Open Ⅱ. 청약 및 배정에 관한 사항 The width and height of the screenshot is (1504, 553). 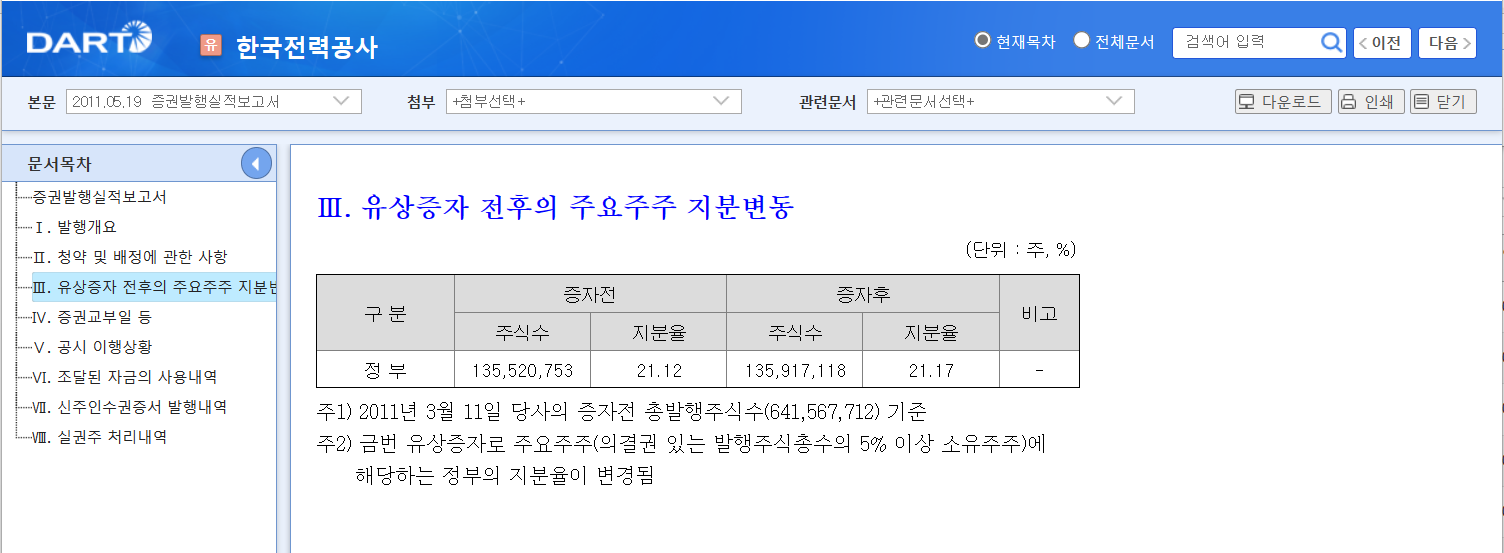click(130, 257)
